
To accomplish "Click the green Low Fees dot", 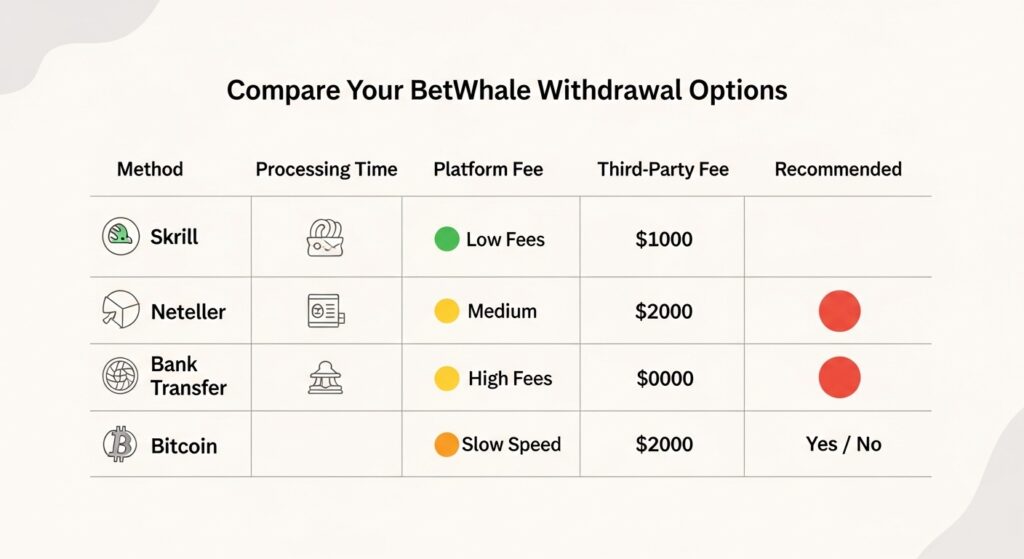I will pyautogui.click(x=447, y=239).
